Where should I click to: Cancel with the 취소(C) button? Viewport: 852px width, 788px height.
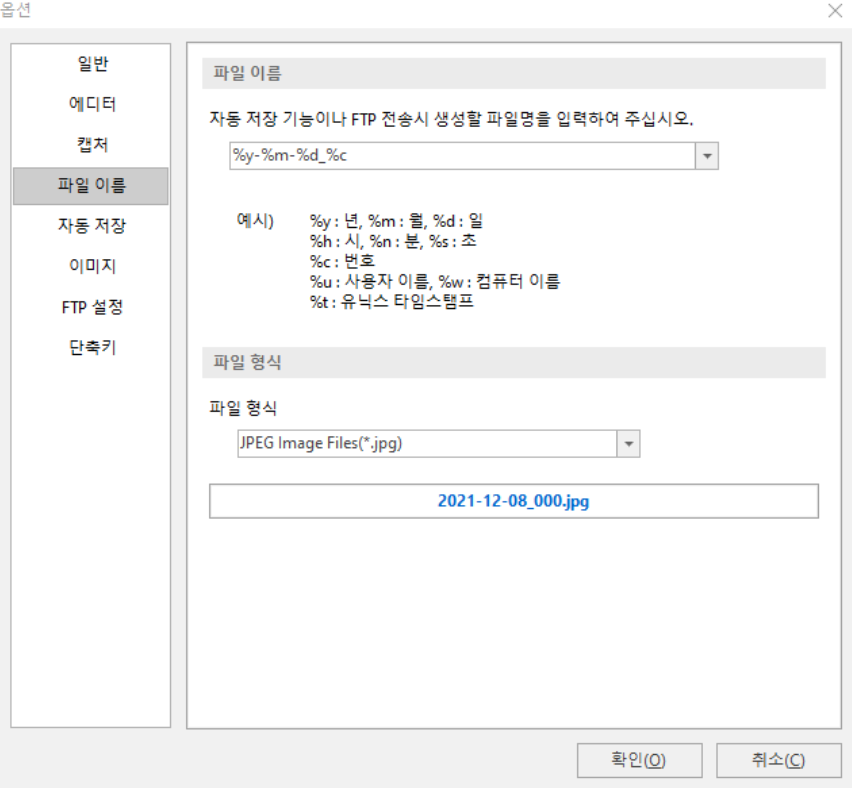tap(779, 760)
